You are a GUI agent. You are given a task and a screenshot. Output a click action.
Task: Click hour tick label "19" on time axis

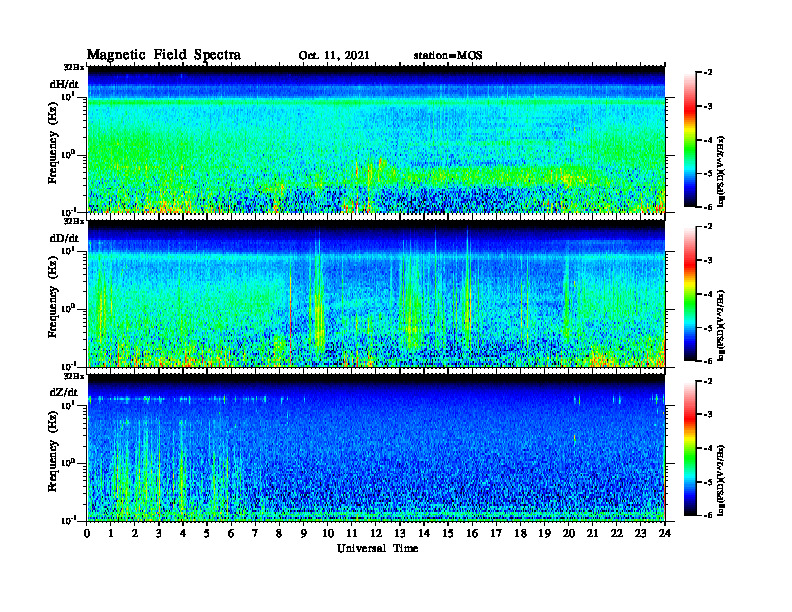pos(544,534)
